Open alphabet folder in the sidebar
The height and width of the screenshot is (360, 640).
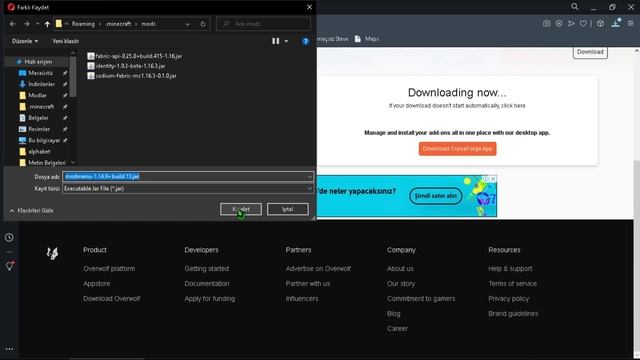(x=39, y=151)
